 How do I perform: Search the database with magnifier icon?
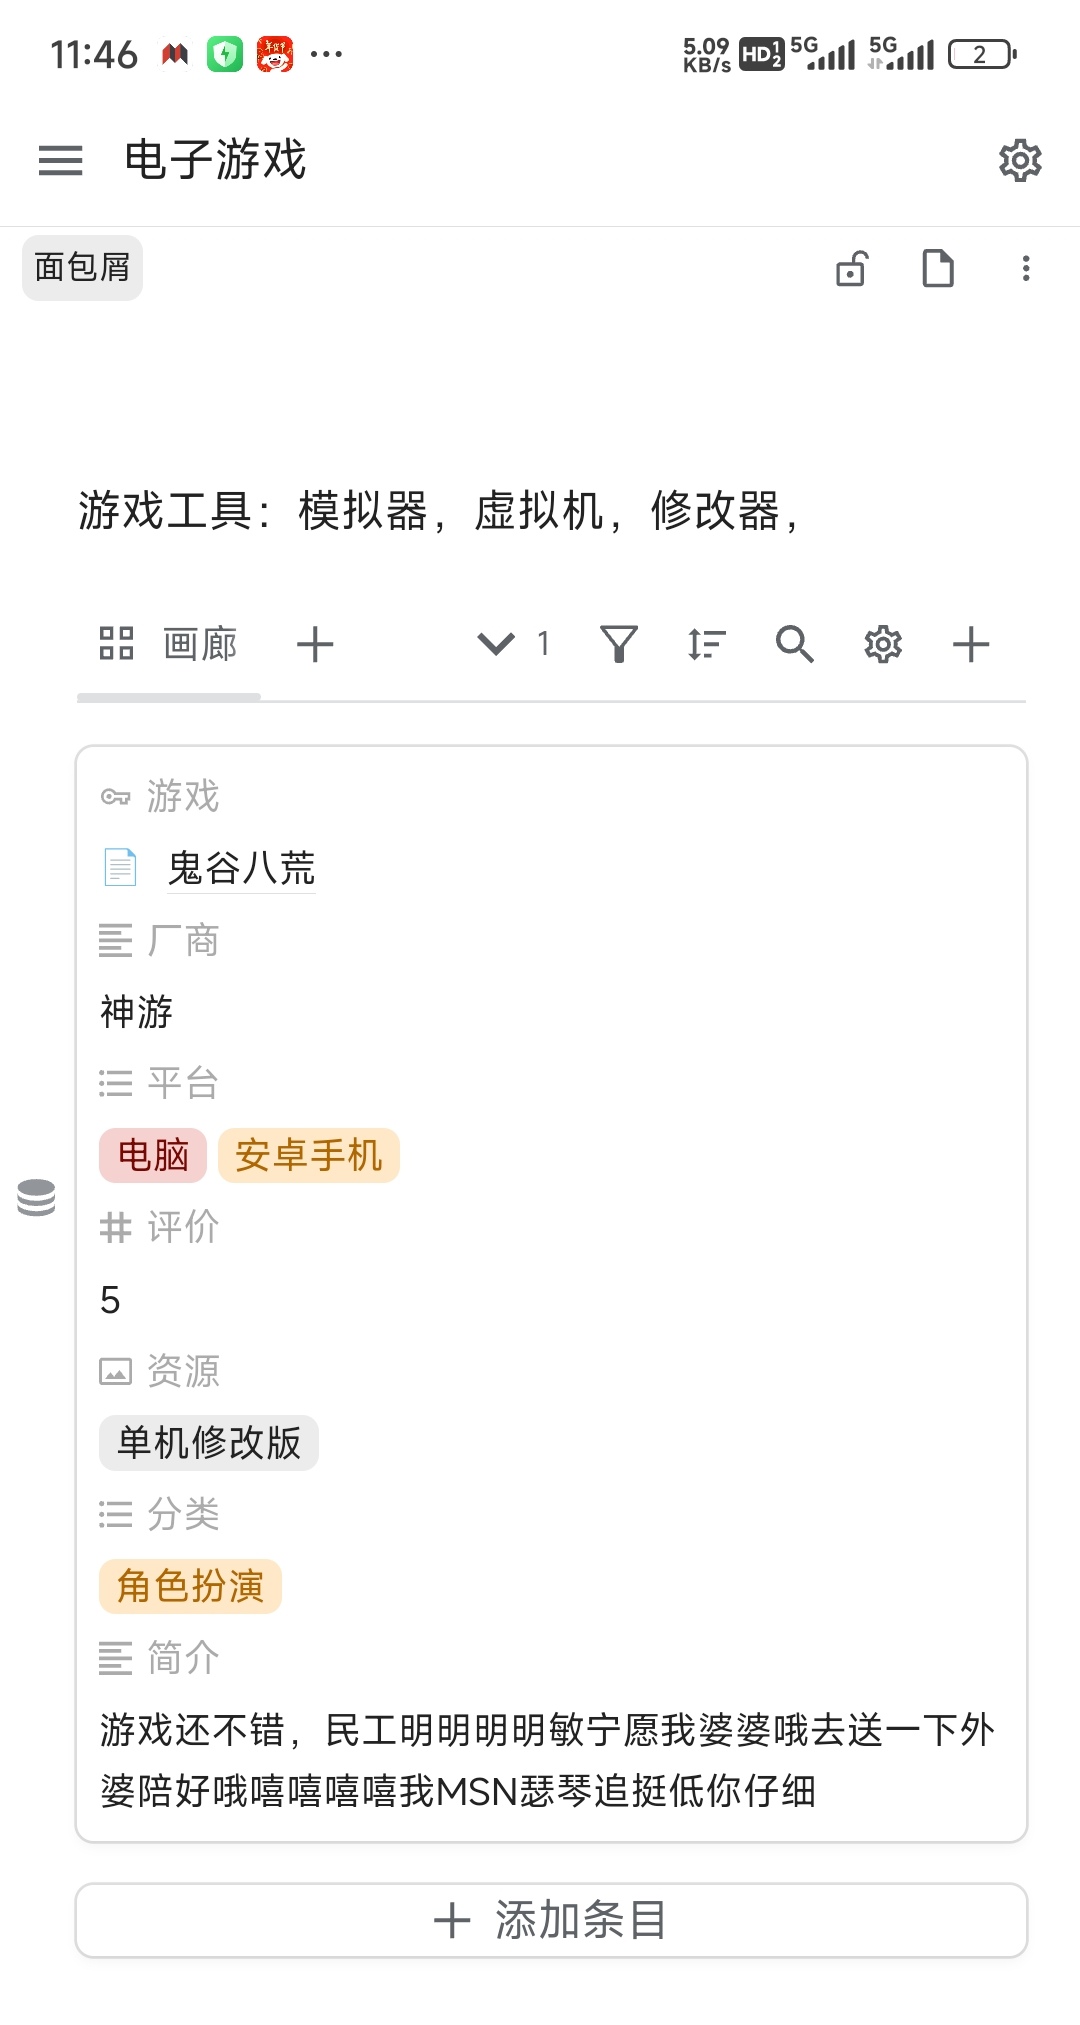(794, 644)
